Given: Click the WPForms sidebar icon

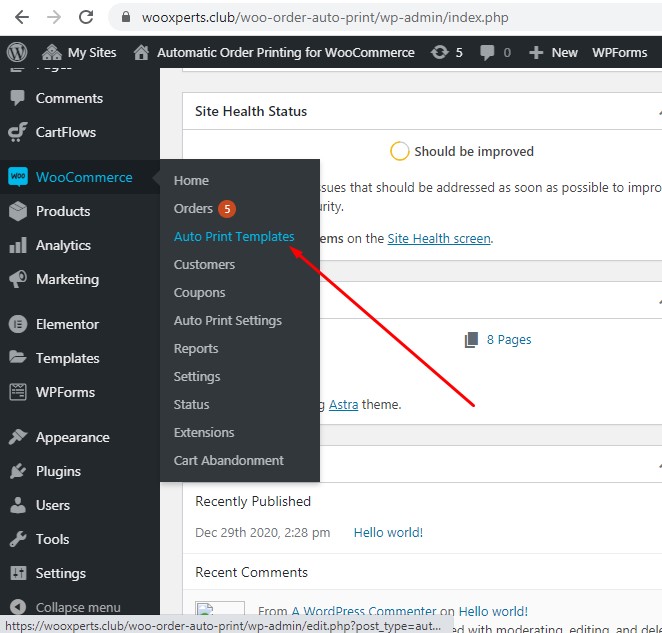Looking at the screenshot, I should click(18, 392).
